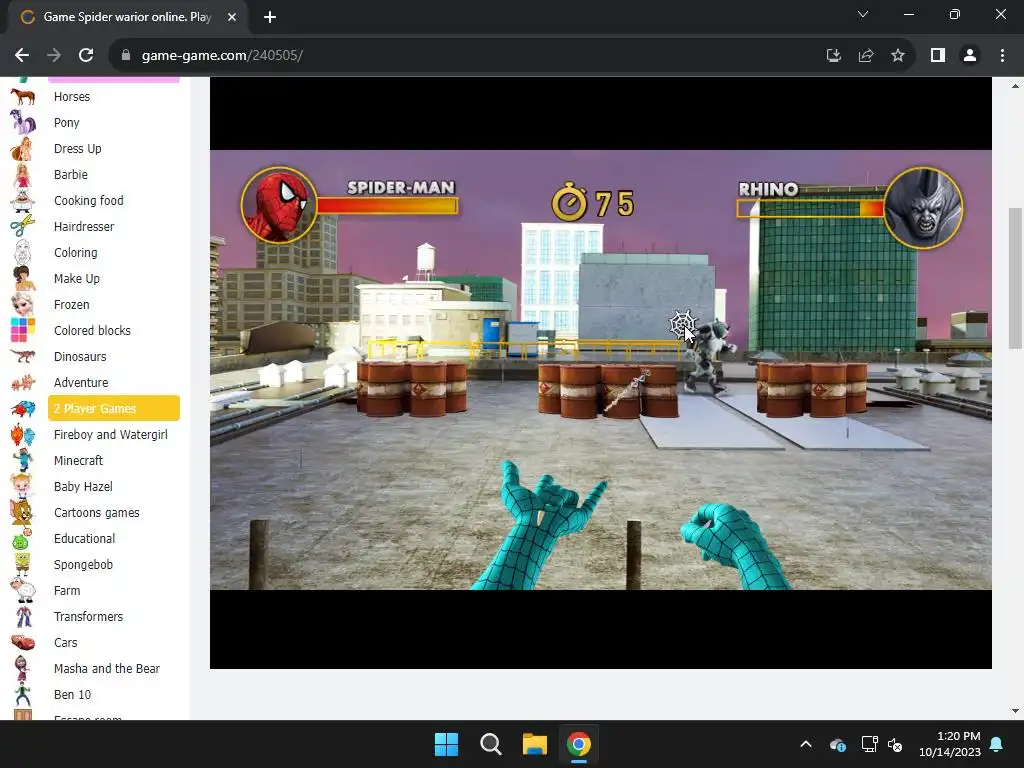1024x768 pixels.
Task: Click the Masha and the Bear icon
Action: pos(22,669)
